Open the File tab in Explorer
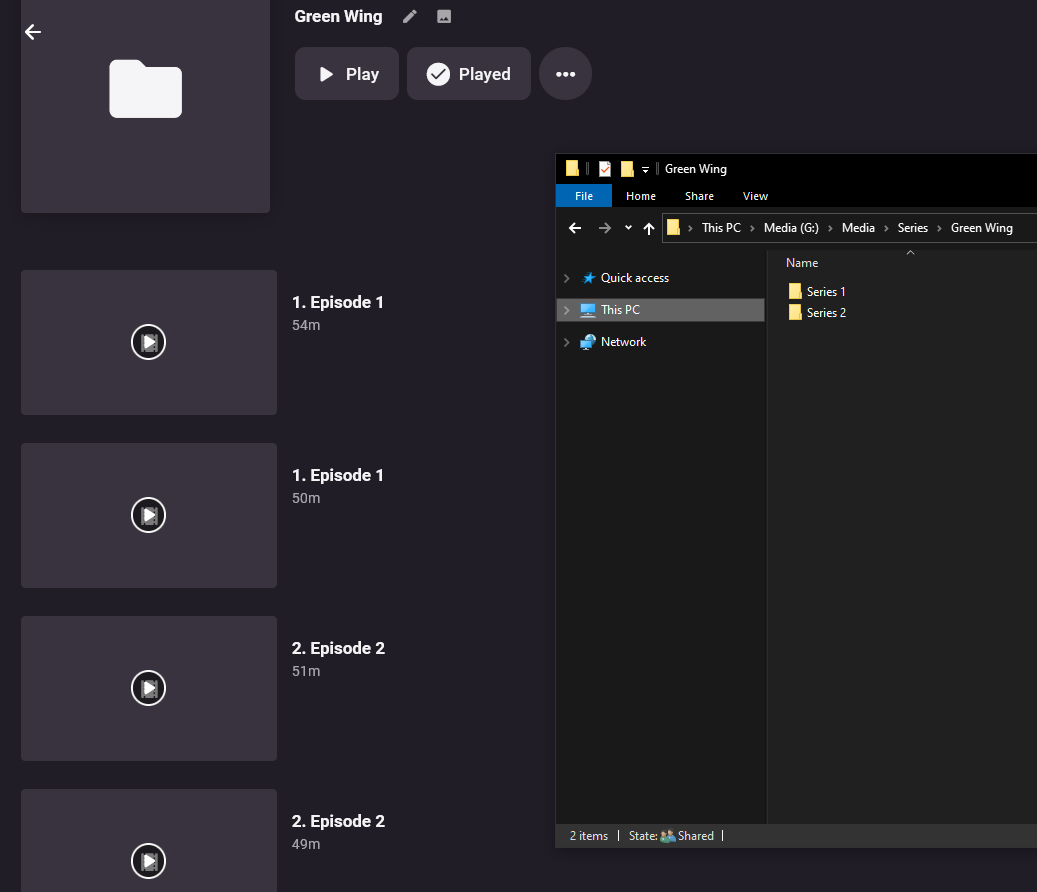The image size is (1037, 892). click(x=584, y=196)
